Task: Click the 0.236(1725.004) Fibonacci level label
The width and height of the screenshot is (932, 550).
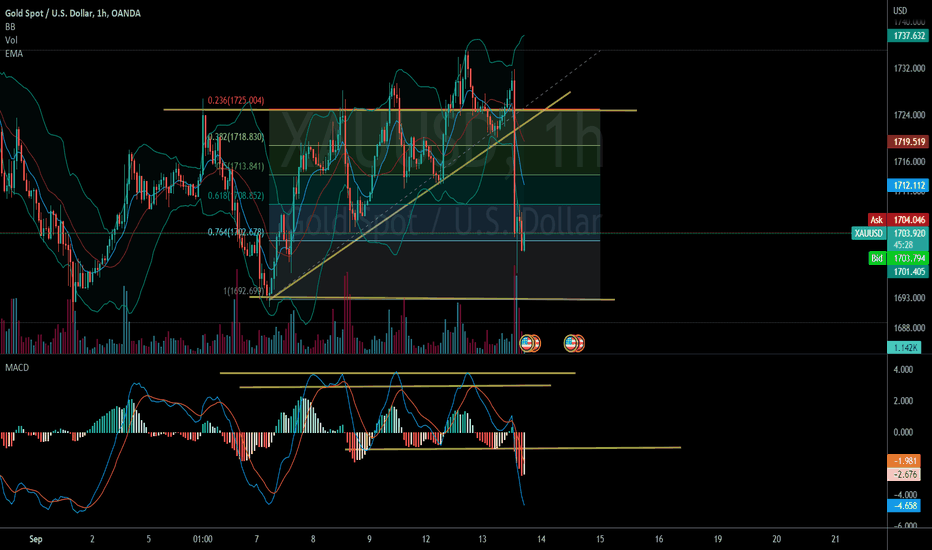Action: (236, 100)
